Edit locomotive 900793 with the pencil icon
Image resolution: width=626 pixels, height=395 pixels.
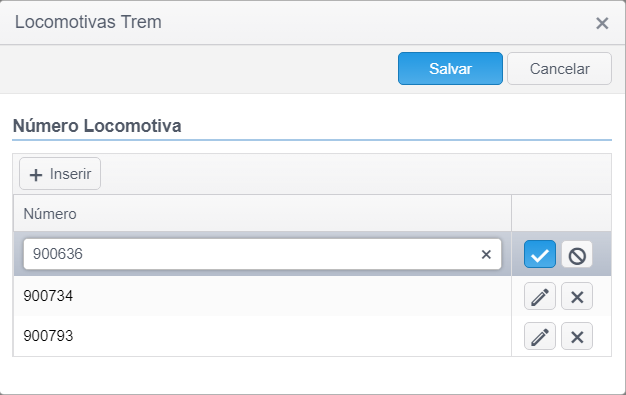[x=539, y=336]
